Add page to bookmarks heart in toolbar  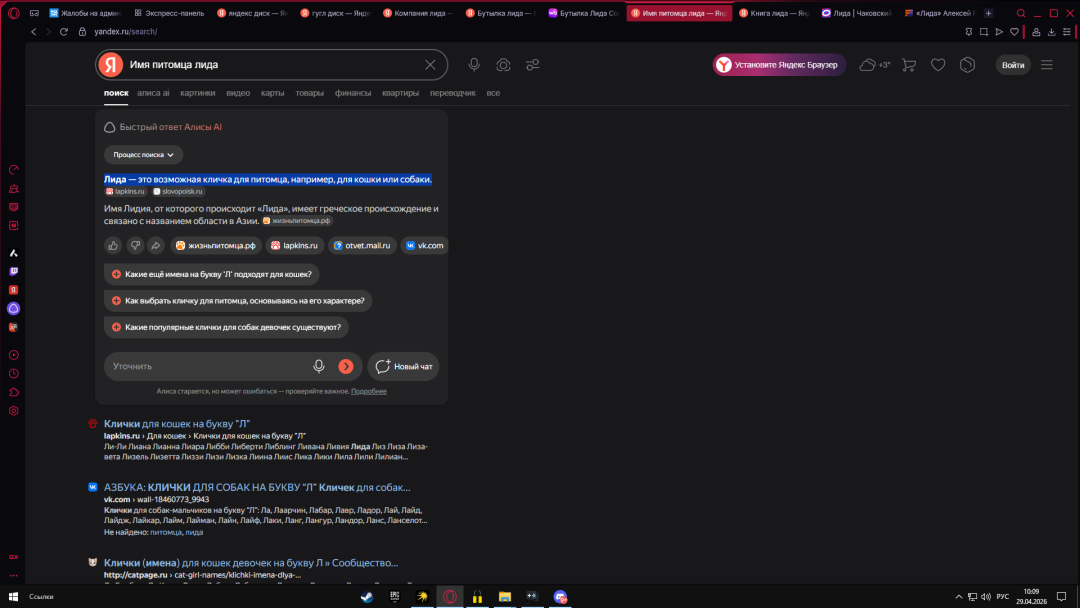point(1015,32)
